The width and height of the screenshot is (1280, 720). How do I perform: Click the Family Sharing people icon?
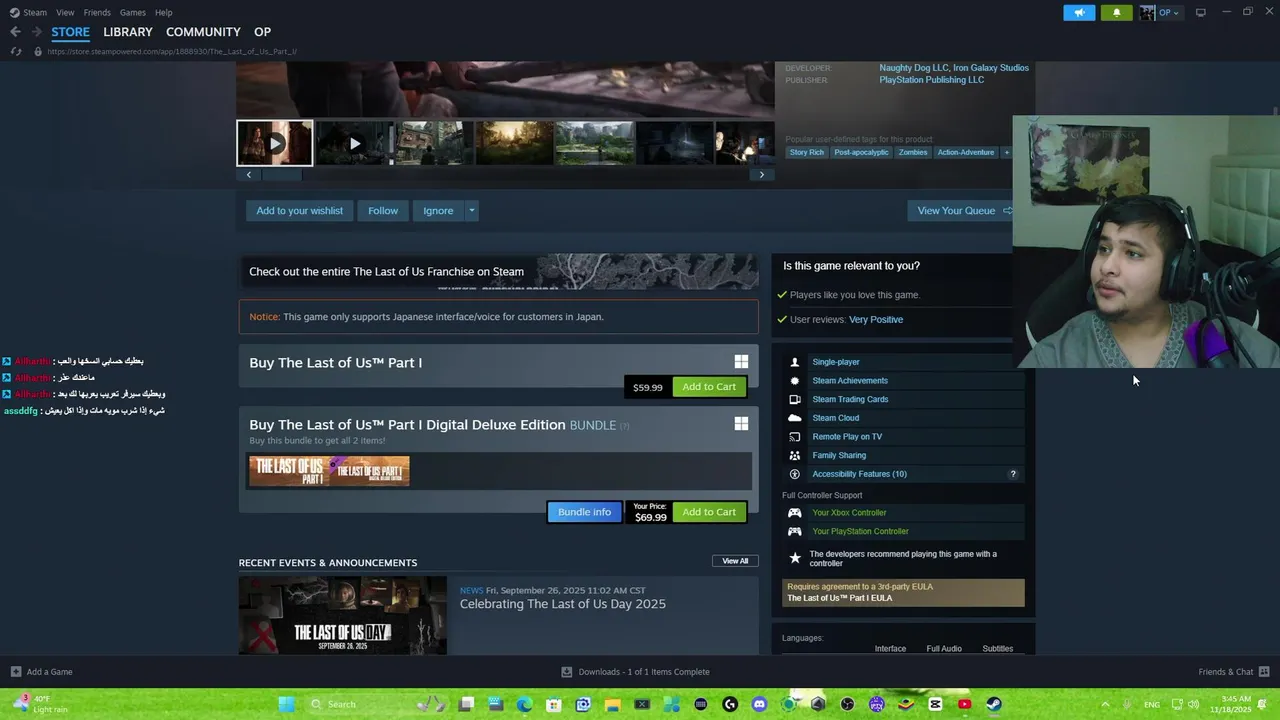point(795,455)
